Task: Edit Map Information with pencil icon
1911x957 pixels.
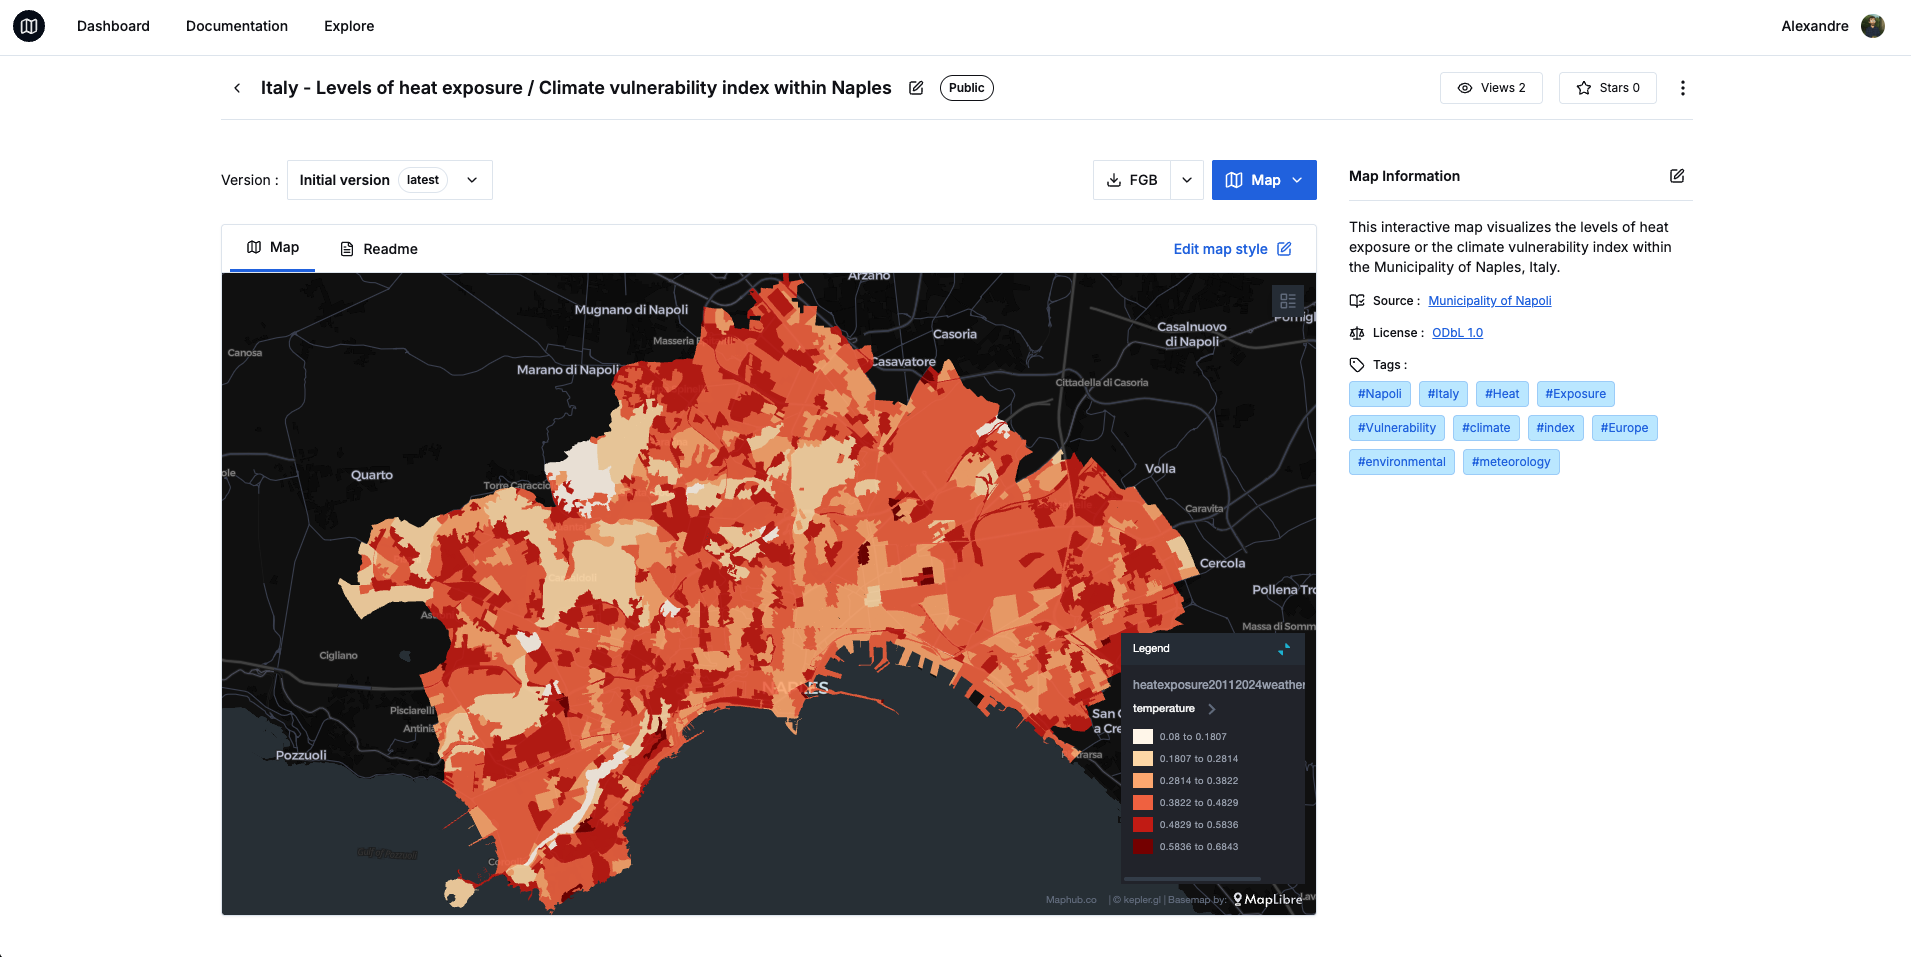Action: pos(1677,176)
